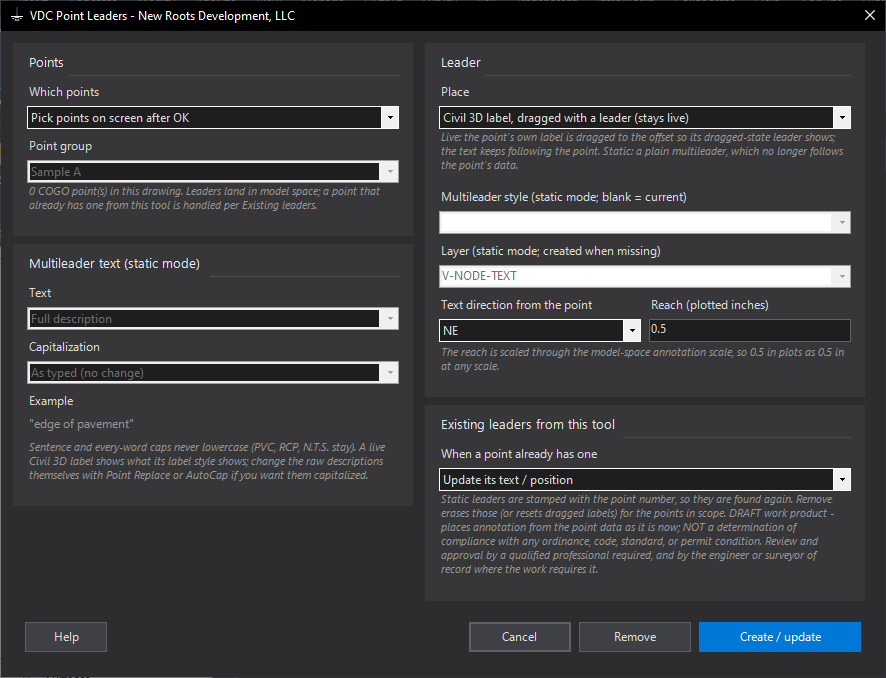Click the Full description text dropdown

click(213, 319)
